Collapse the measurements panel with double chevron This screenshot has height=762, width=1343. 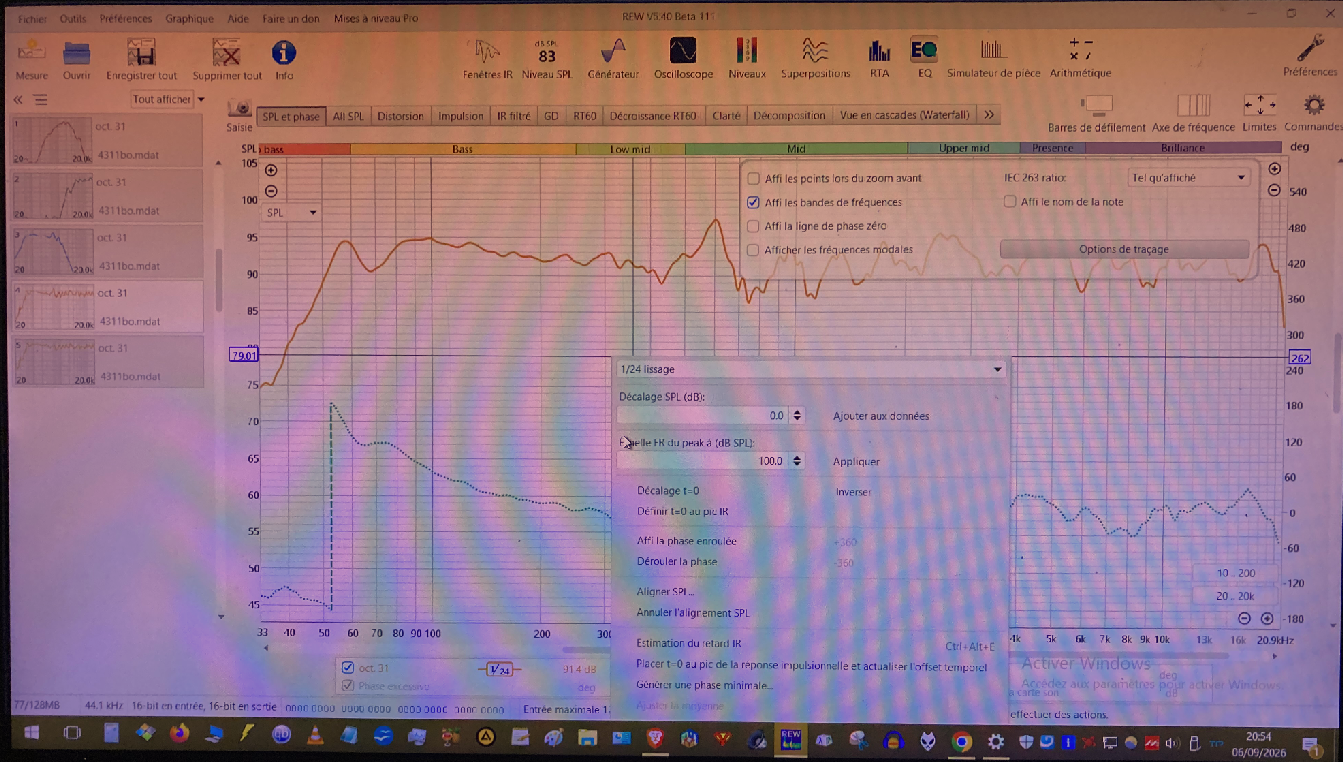(18, 100)
